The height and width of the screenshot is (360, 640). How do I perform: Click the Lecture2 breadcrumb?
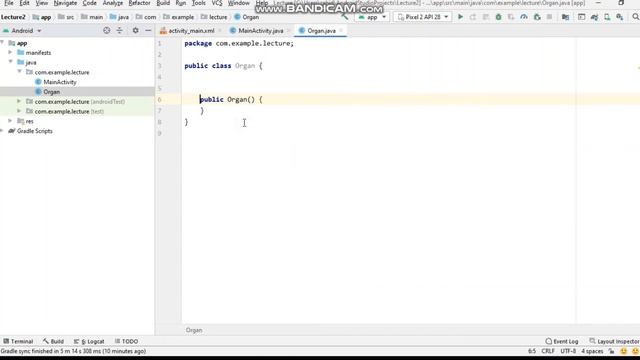[x=13, y=17]
